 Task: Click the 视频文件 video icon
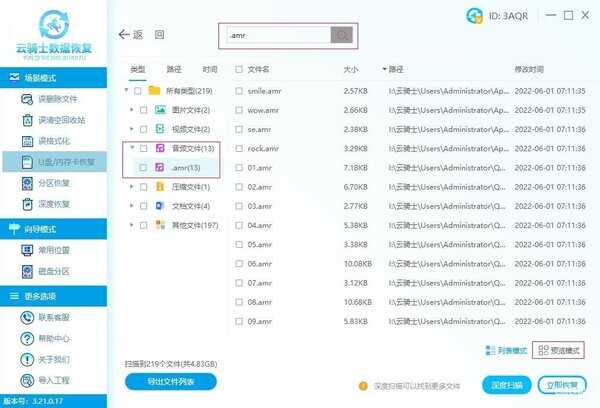coord(160,129)
